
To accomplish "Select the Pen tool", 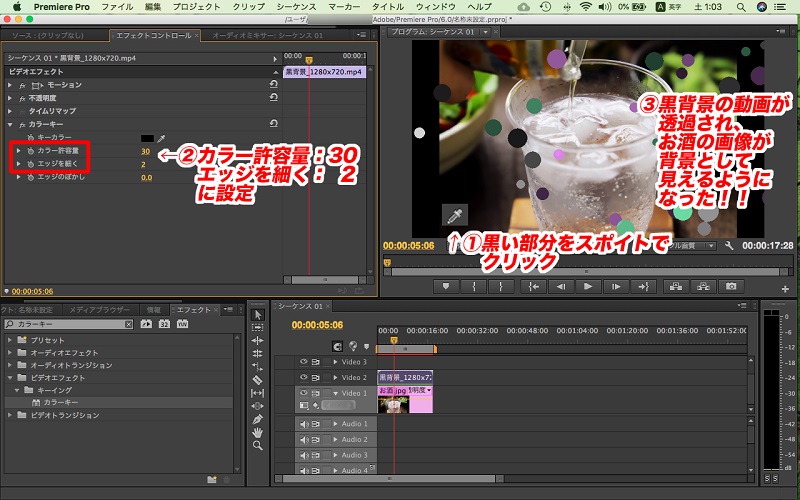I will click(x=258, y=419).
